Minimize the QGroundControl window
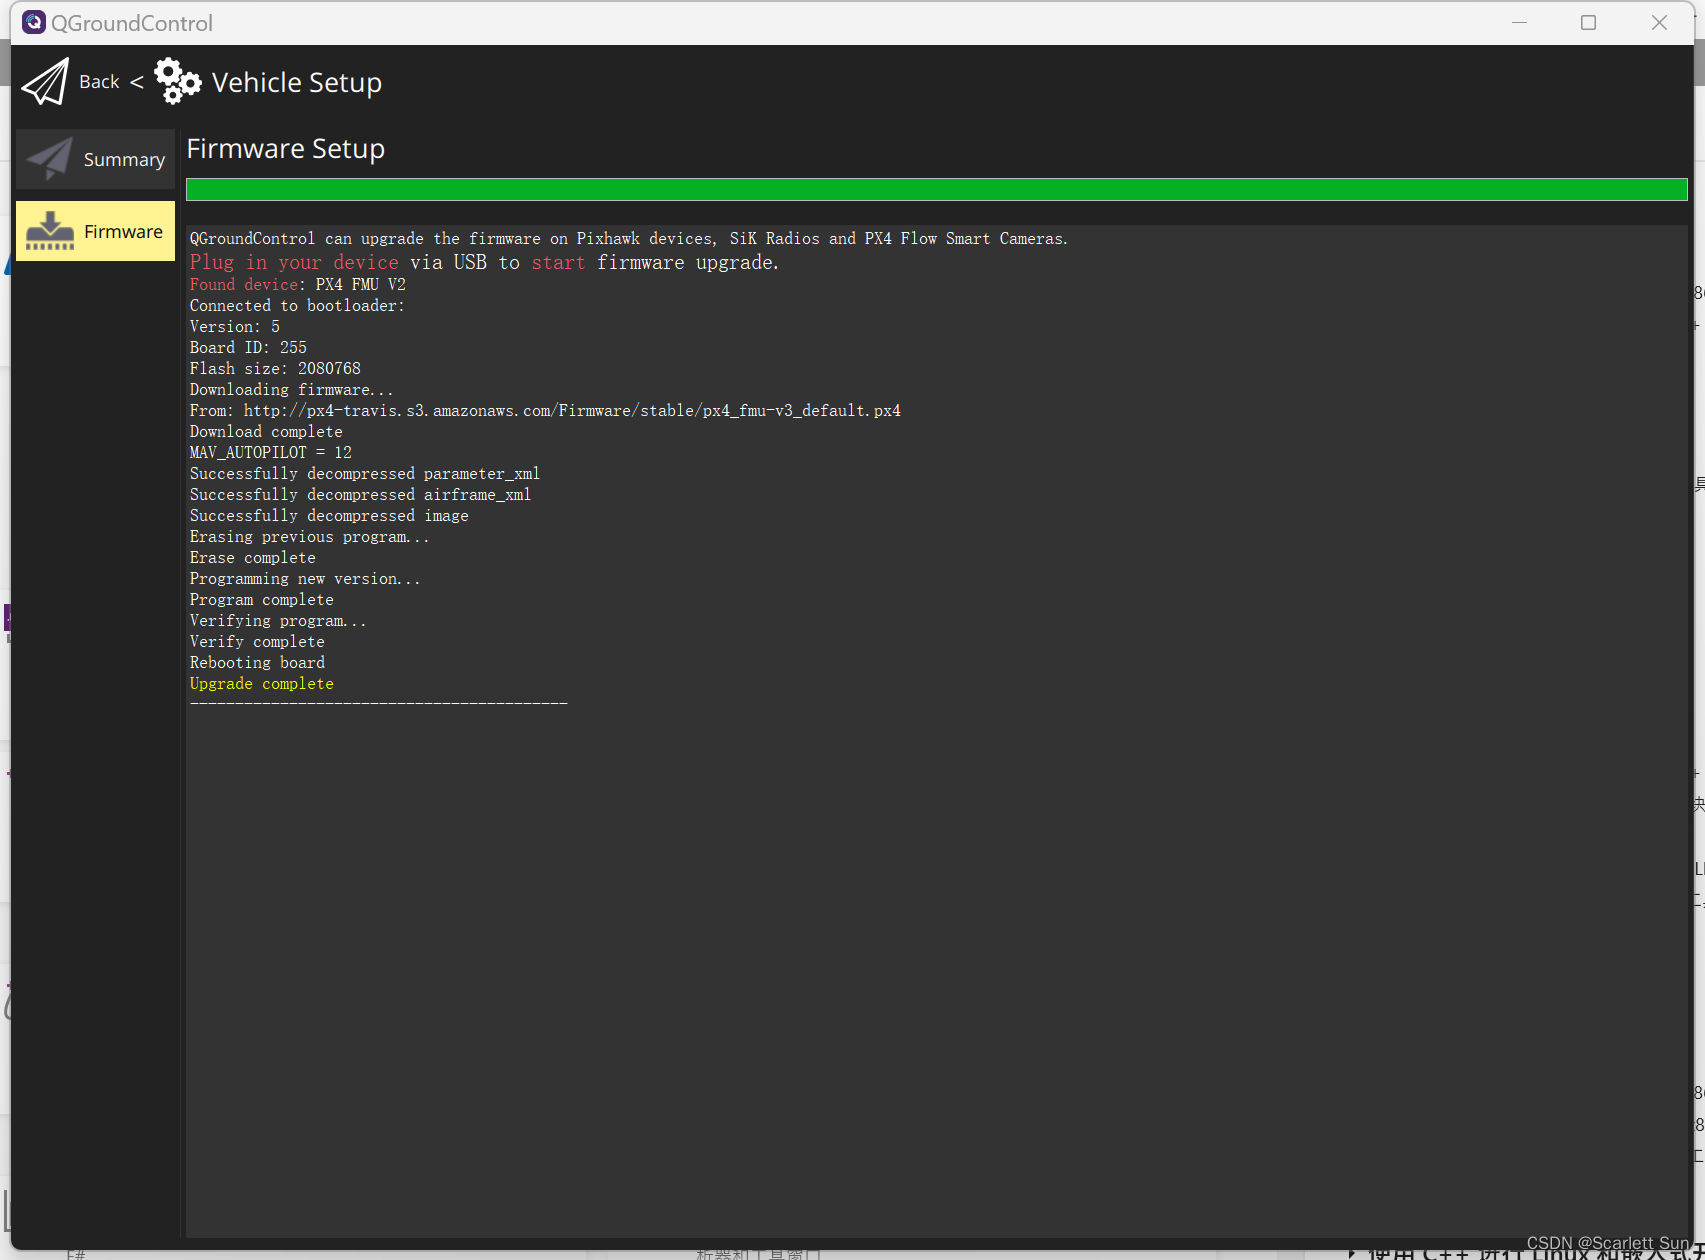1705x1260 pixels. (1519, 22)
